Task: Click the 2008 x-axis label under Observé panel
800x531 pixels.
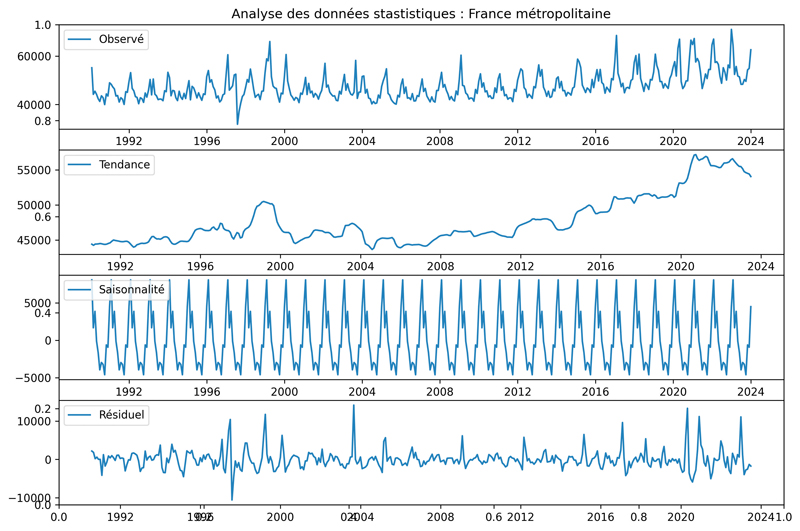Action: (x=440, y=141)
